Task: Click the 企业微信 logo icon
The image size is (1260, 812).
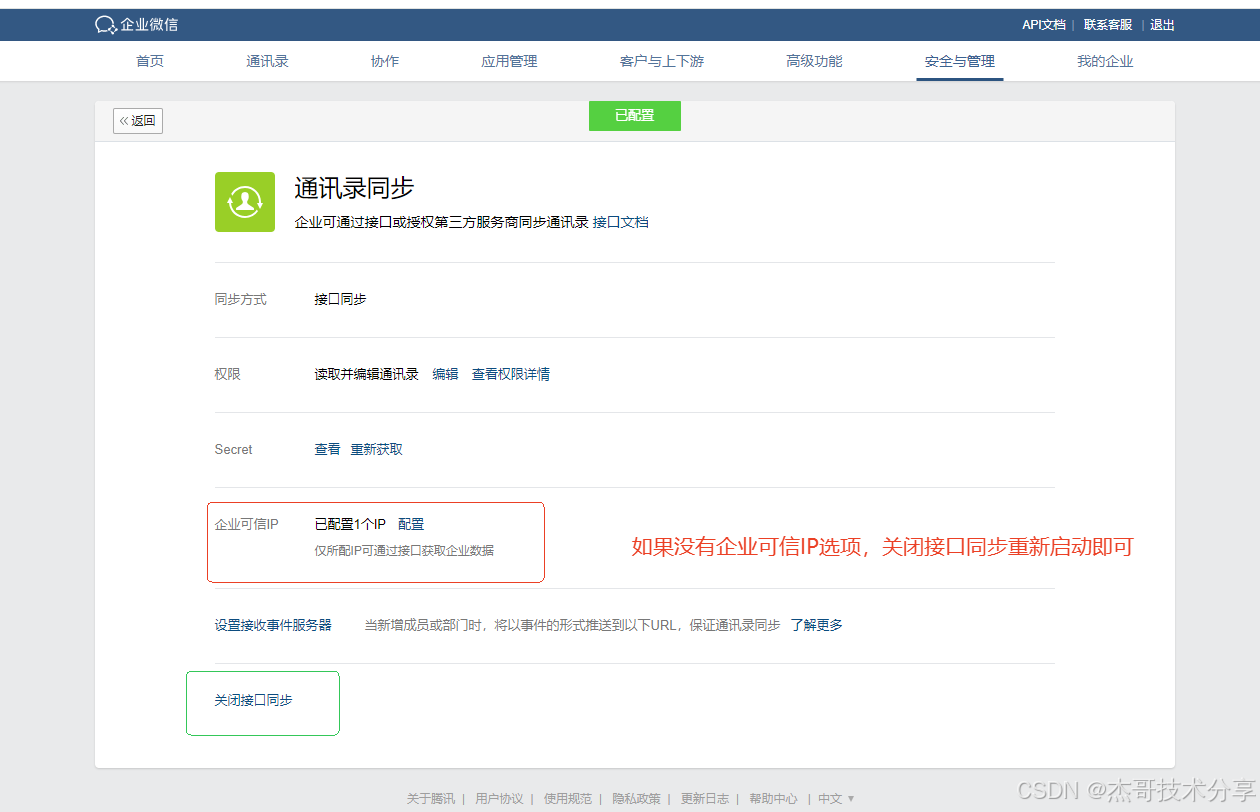Action: point(106,25)
